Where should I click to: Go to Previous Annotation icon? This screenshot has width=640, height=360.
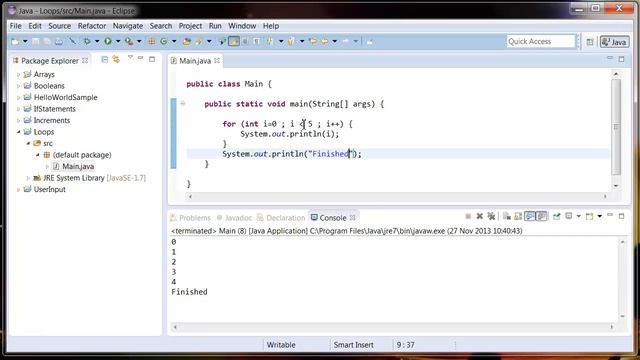[291, 41]
